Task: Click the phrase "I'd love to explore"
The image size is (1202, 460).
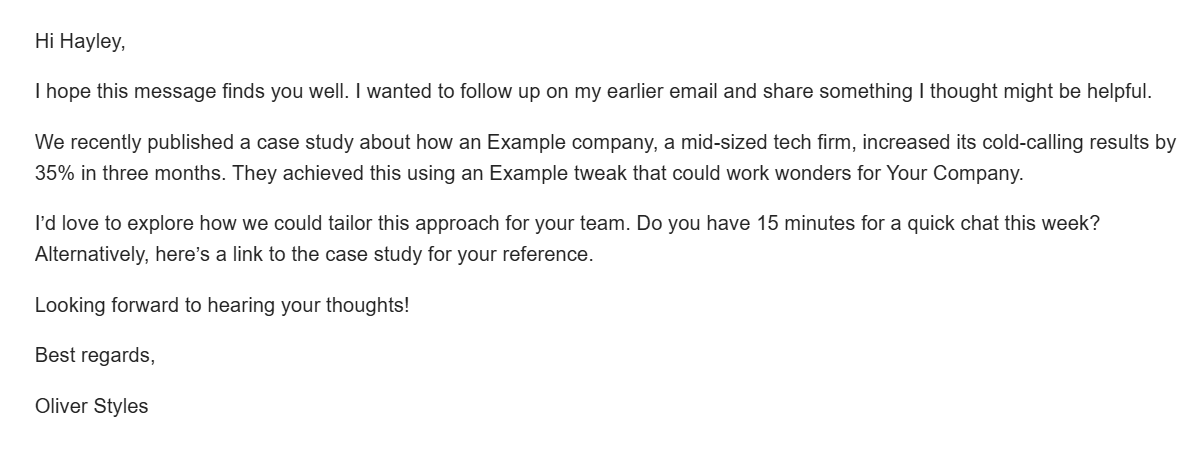Action: coord(110,224)
